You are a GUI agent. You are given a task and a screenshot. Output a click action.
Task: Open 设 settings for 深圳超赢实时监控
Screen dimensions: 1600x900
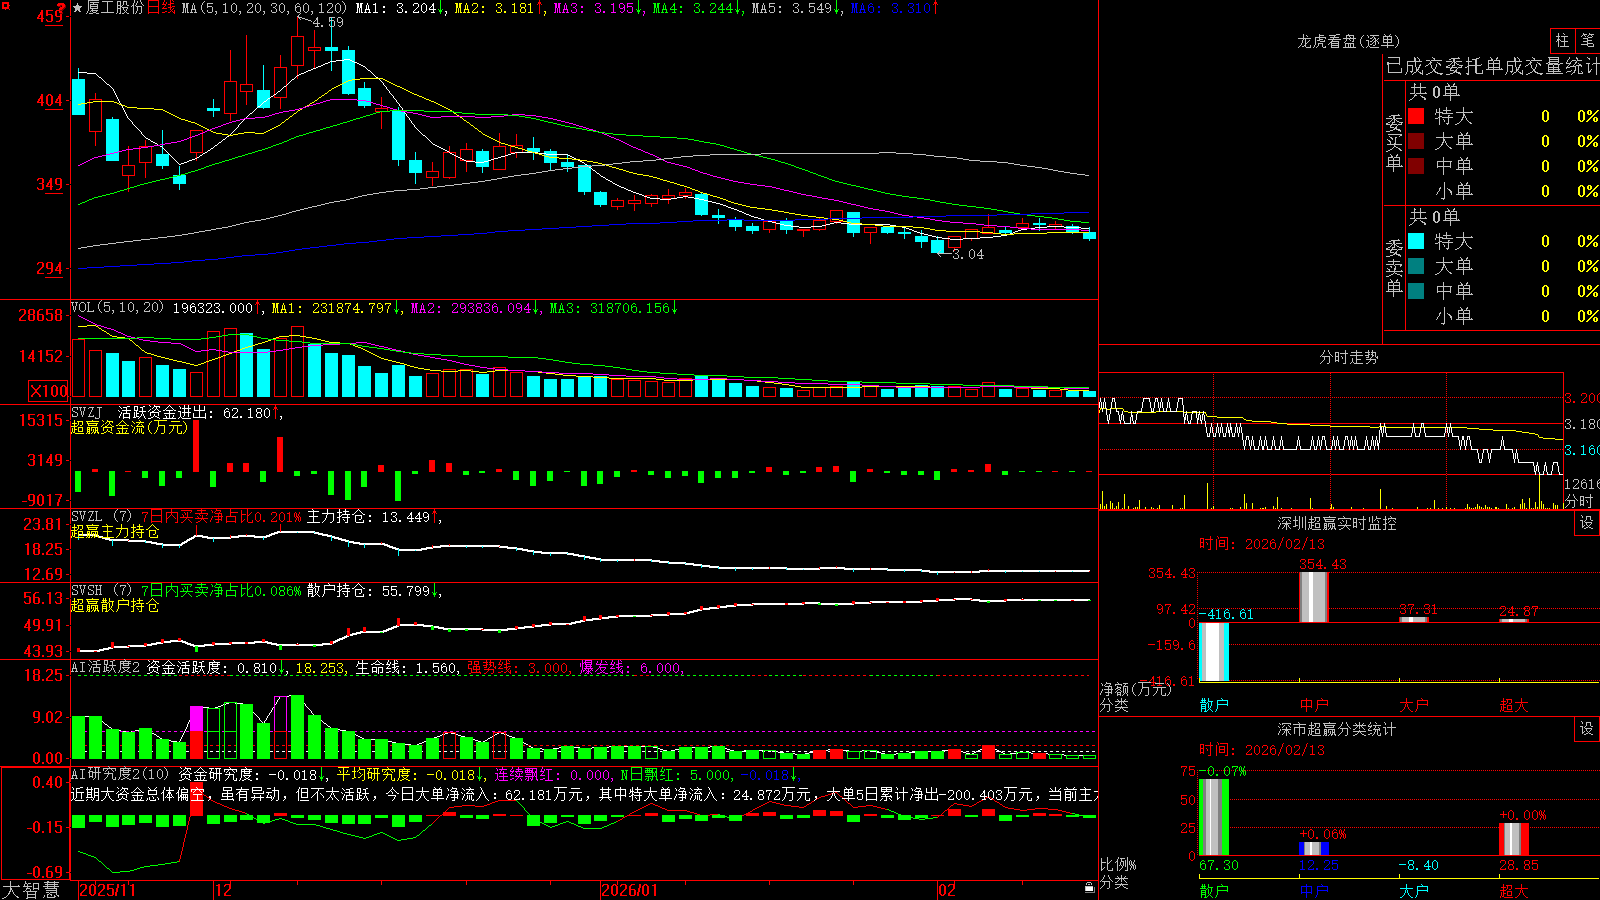tap(1587, 523)
